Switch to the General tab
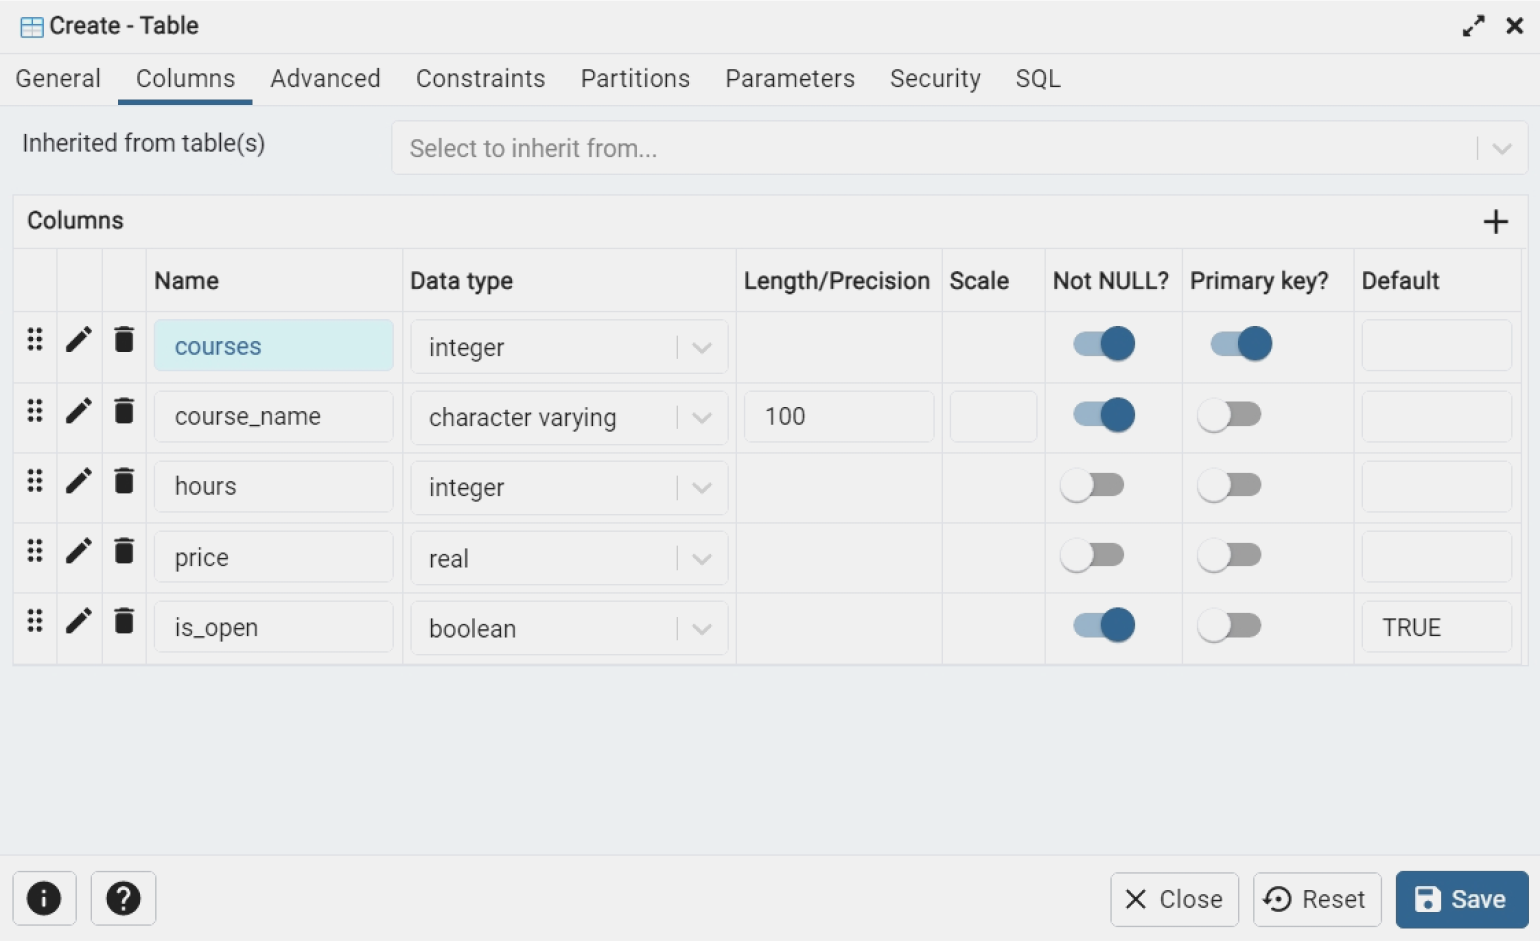Image resolution: width=1540 pixels, height=941 pixels. coord(58,79)
